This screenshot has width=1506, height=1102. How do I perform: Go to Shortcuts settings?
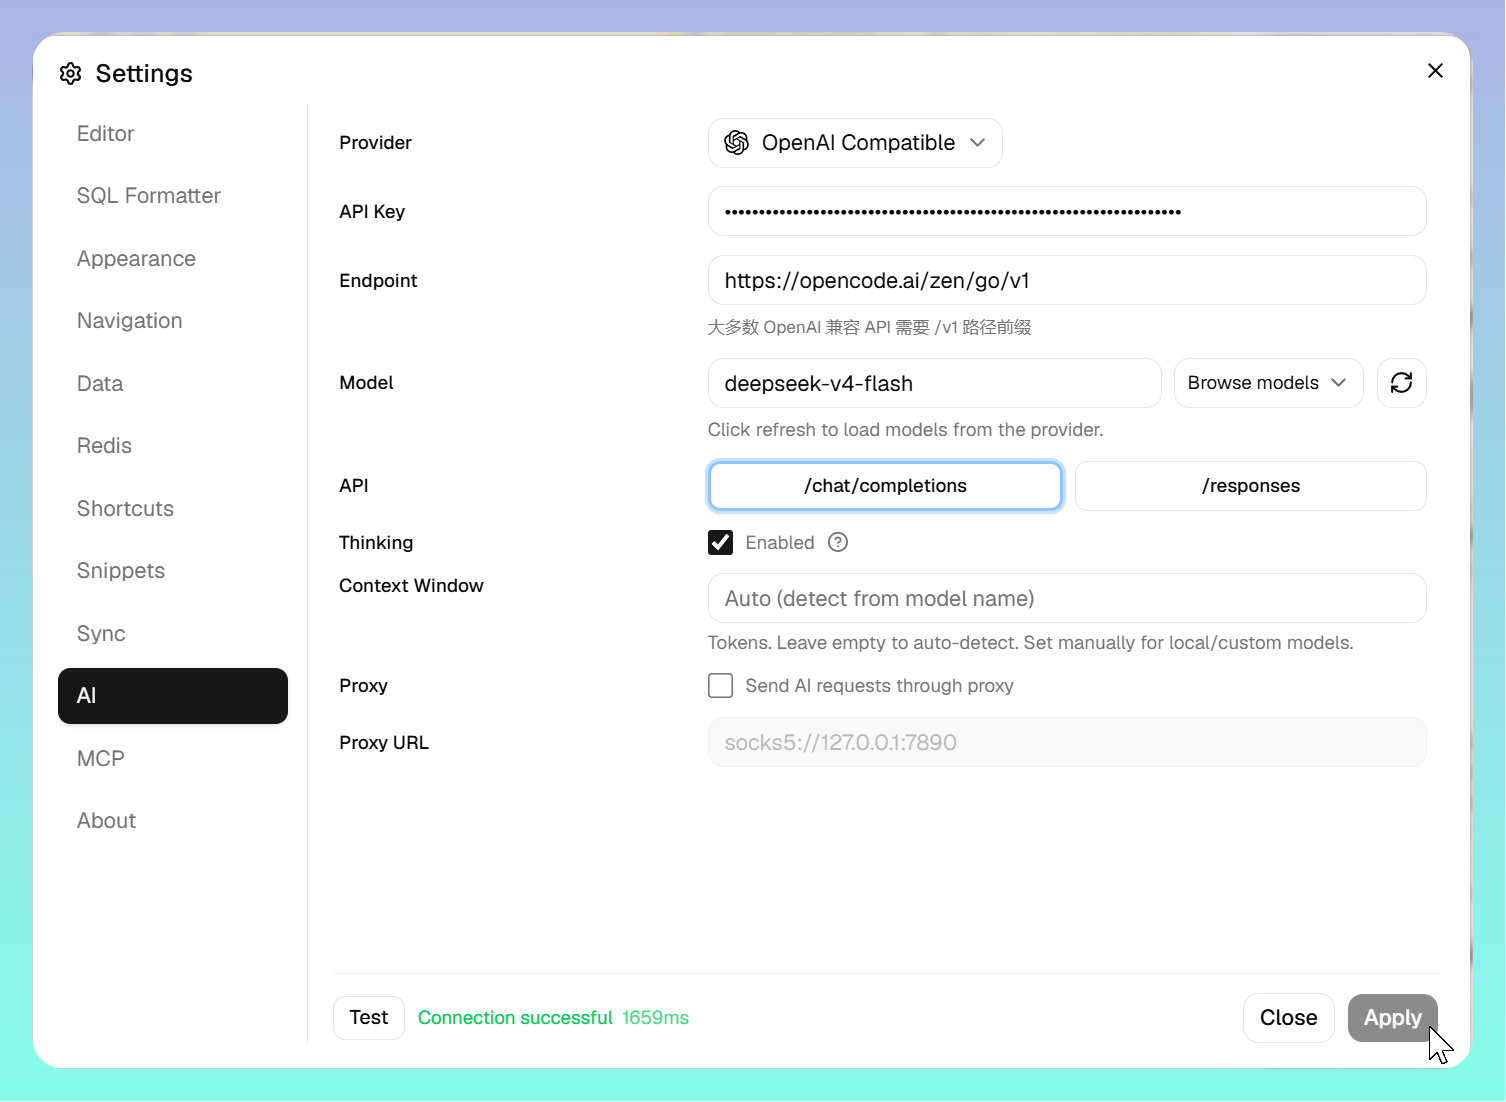pyautogui.click(x=173, y=509)
